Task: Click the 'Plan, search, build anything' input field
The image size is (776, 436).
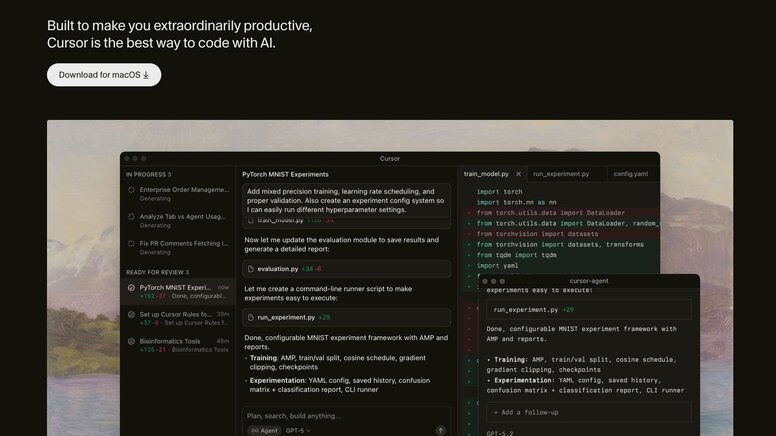Action: (x=340, y=415)
